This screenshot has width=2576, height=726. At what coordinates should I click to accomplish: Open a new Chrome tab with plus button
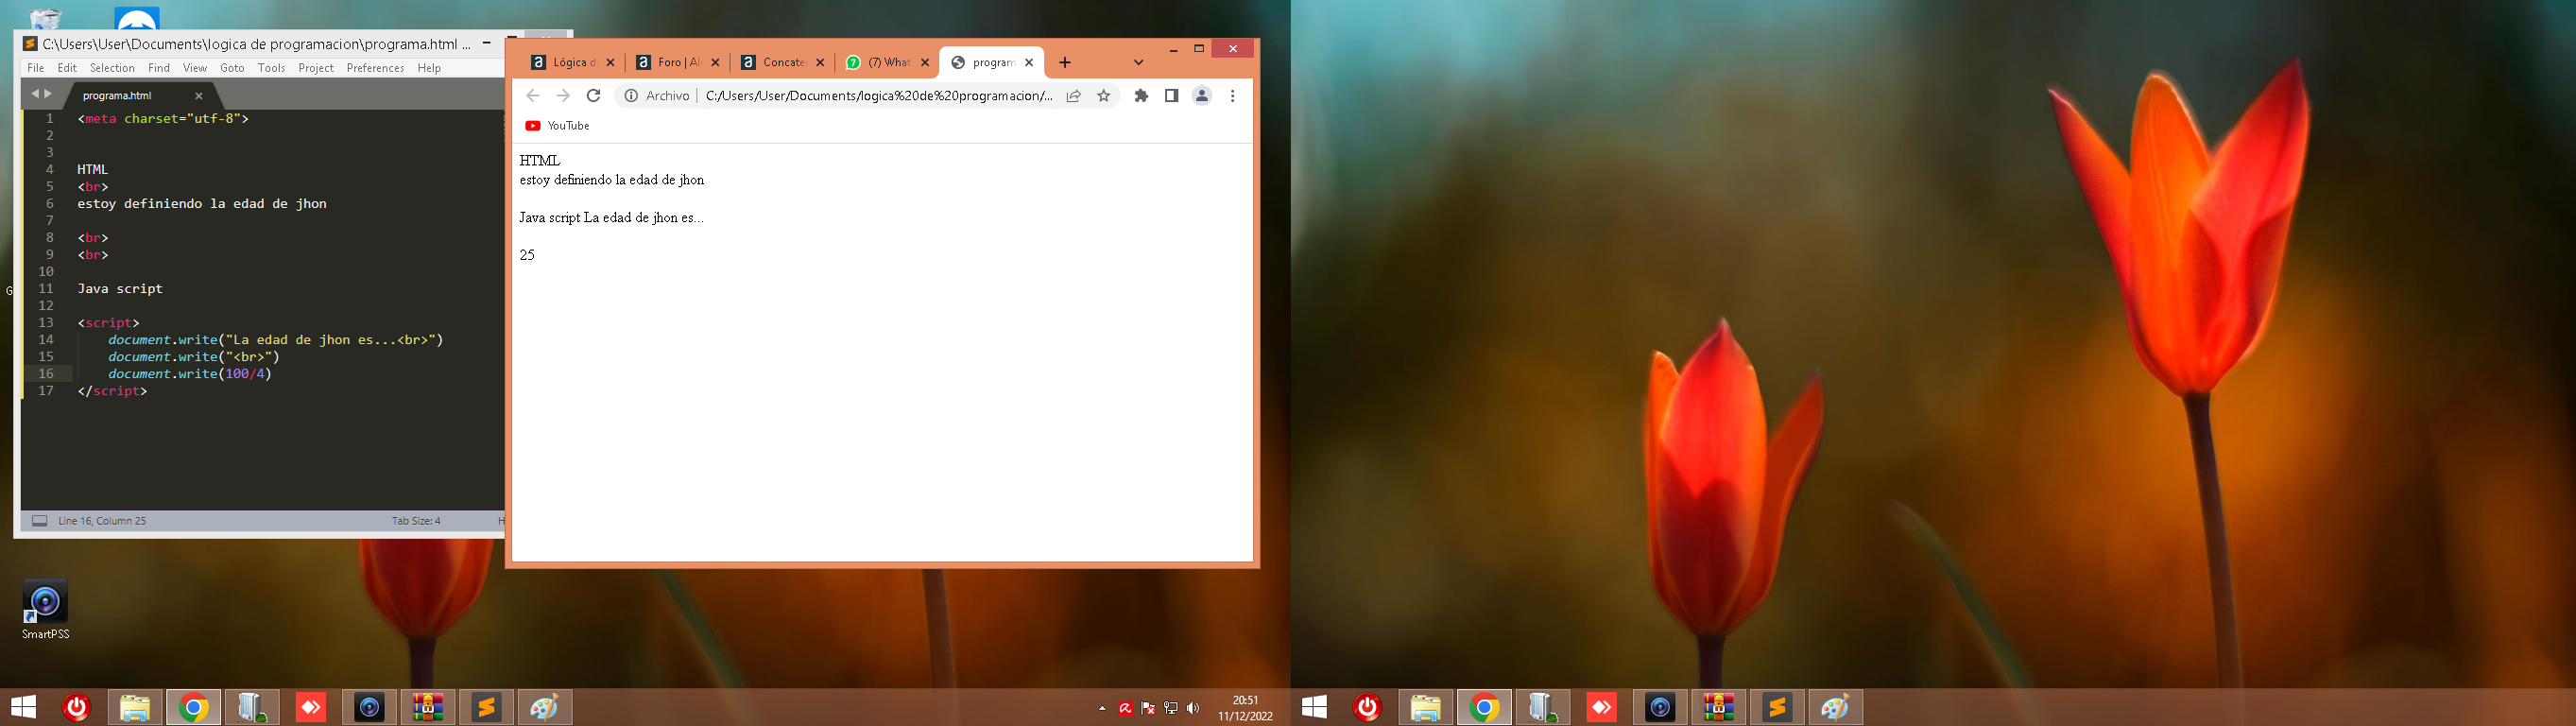pos(1065,62)
